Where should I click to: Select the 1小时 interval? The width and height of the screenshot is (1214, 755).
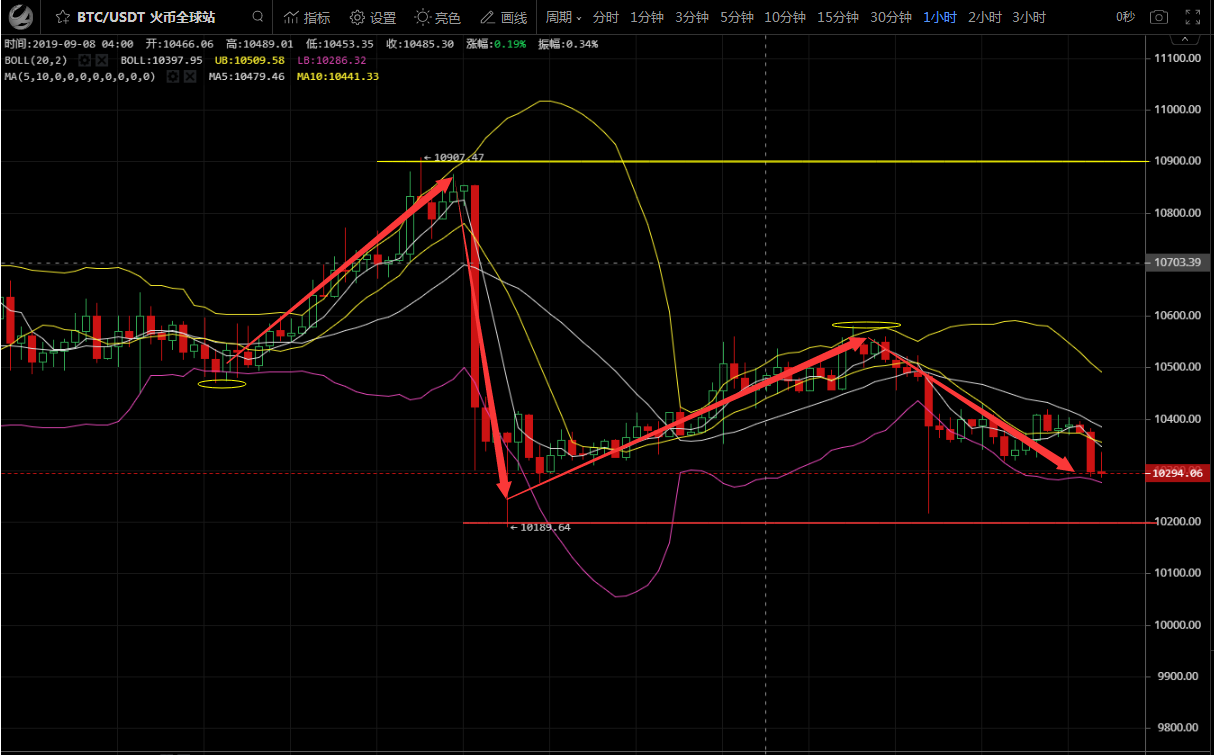(939, 17)
